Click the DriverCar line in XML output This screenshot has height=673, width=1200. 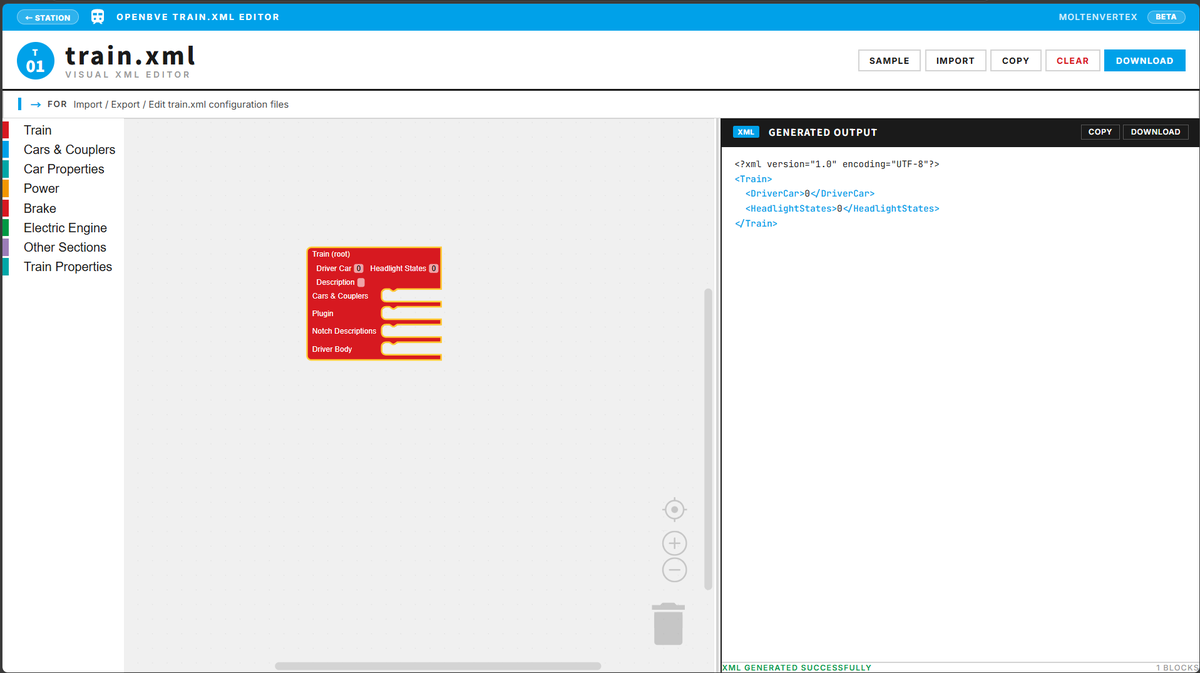[x=810, y=193]
